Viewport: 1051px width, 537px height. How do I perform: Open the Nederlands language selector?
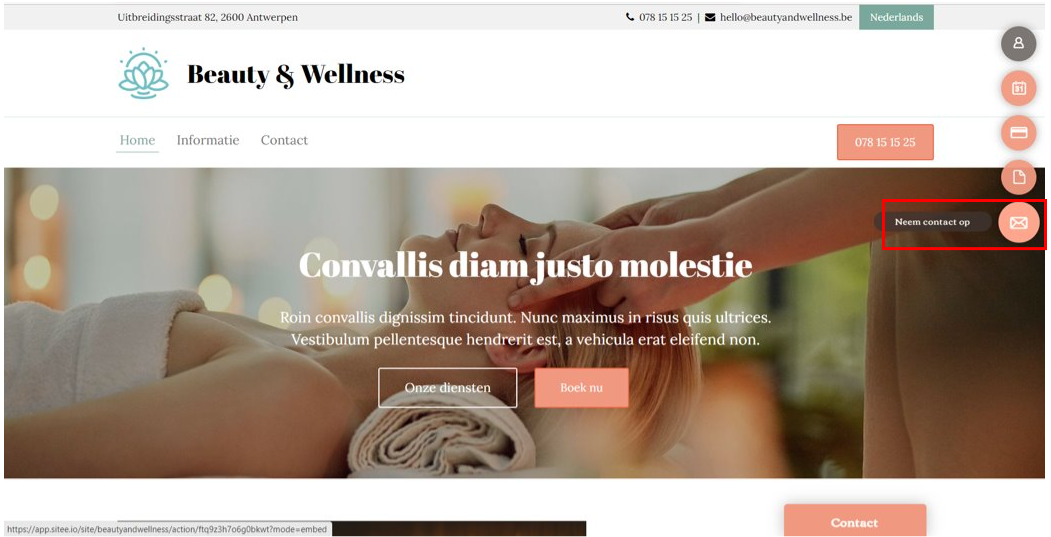pos(896,17)
